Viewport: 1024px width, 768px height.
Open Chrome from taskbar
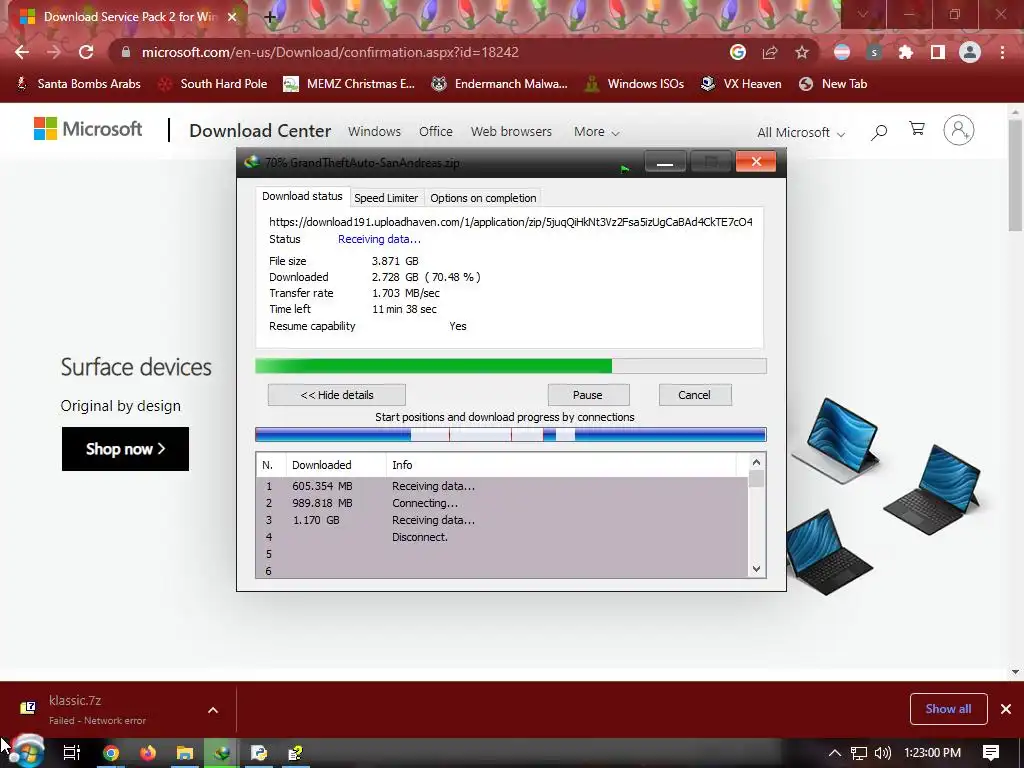(111, 753)
